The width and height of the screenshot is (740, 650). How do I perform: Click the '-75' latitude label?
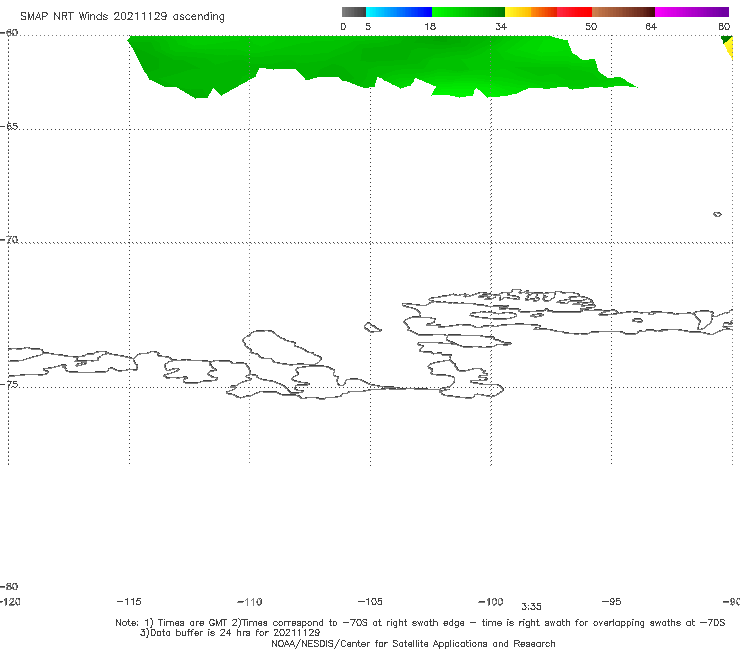click(9, 384)
